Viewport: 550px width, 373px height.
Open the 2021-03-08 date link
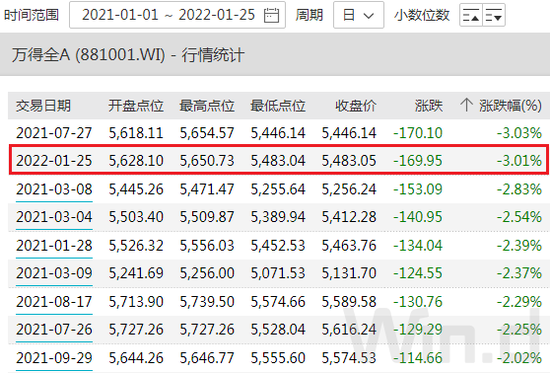coord(54,189)
